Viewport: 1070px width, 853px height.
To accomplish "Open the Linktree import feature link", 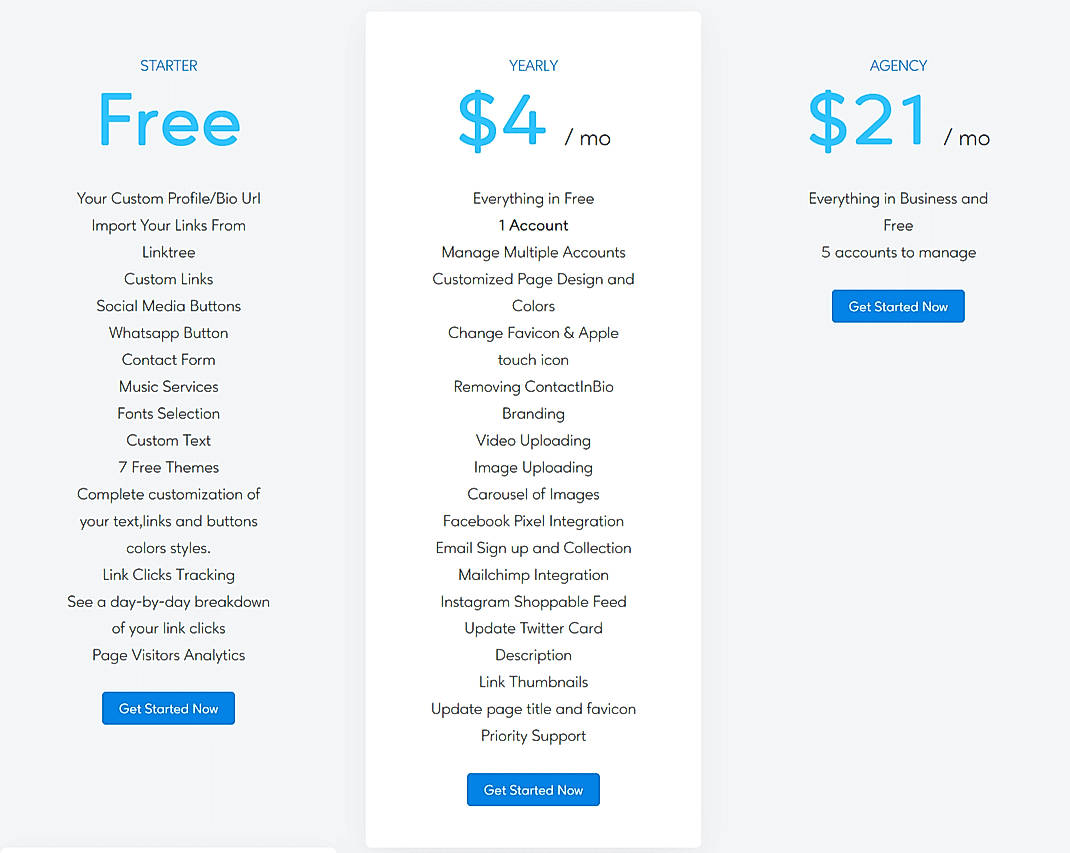I will click(168, 252).
